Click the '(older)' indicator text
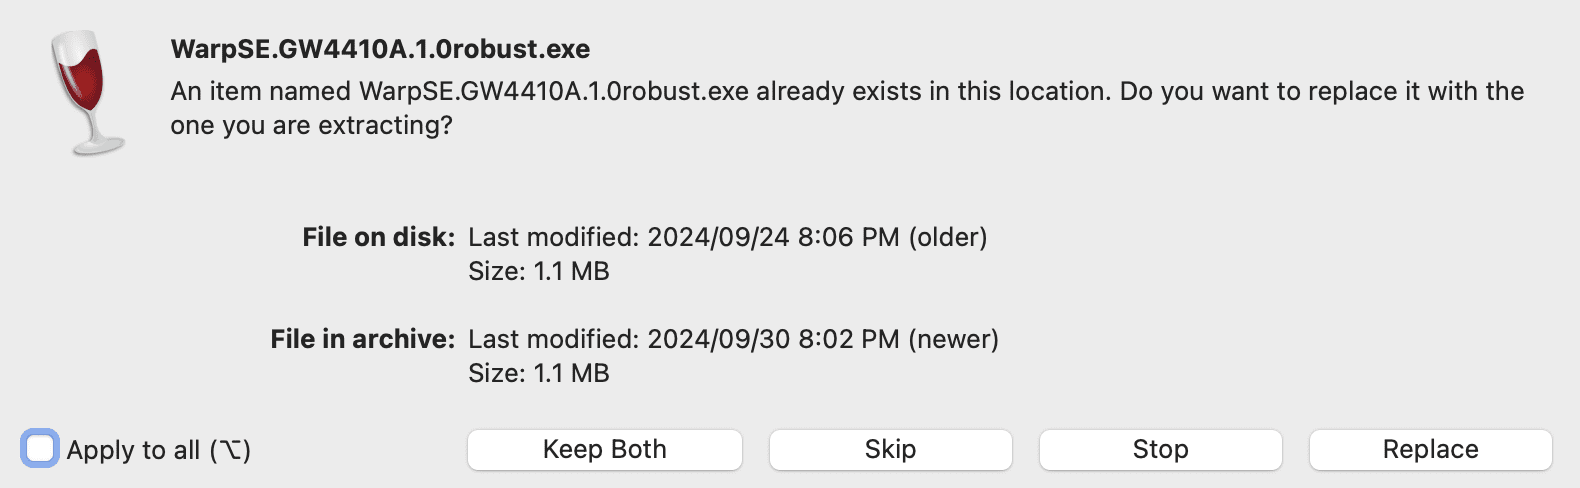1580x488 pixels. (x=947, y=237)
